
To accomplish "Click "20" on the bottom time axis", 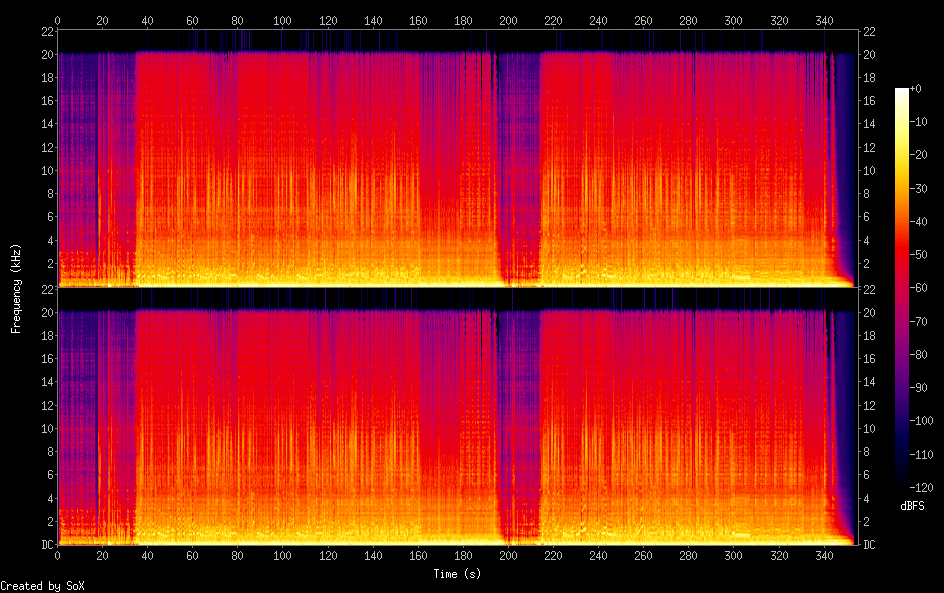I will coord(102,556).
